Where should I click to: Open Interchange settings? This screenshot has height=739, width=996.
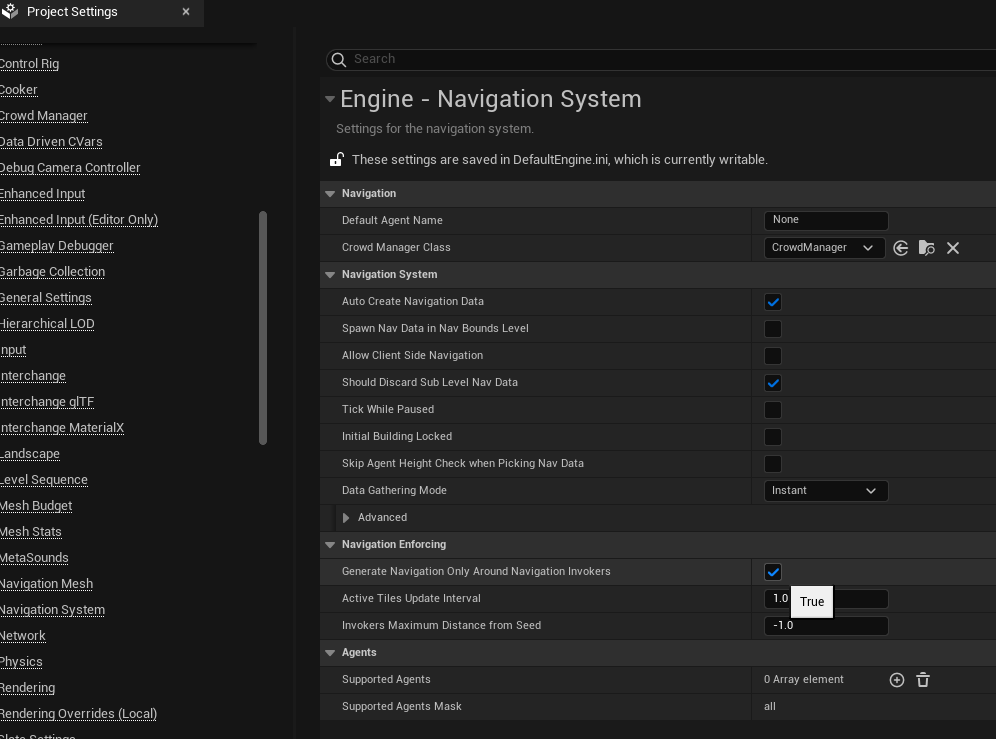[32, 376]
